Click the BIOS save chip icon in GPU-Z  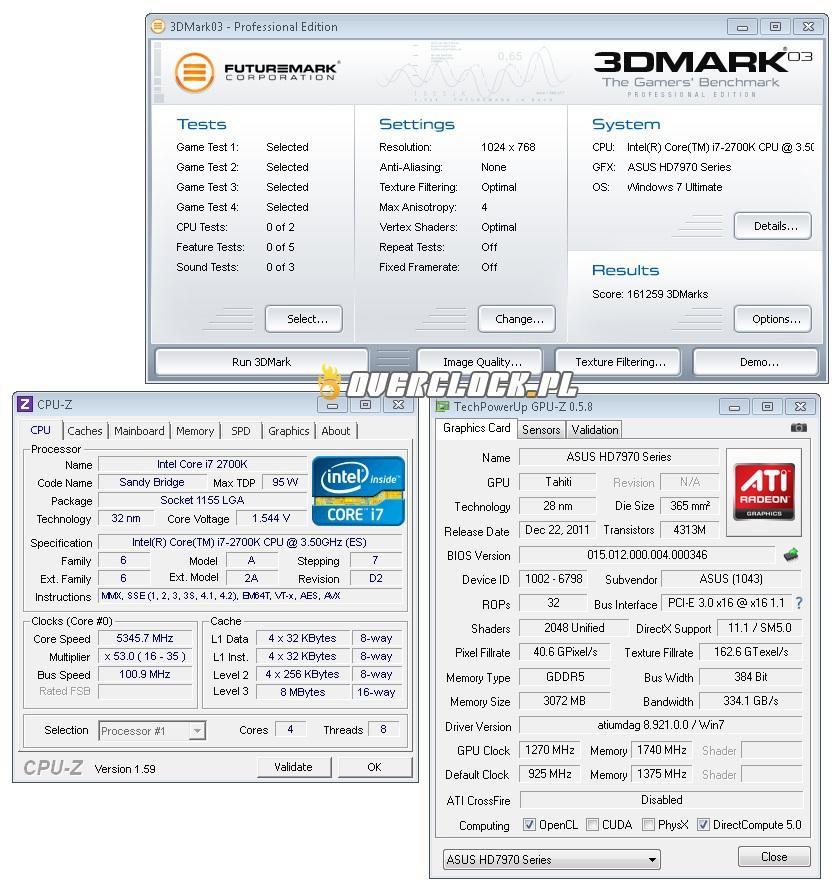pyautogui.click(x=791, y=555)
